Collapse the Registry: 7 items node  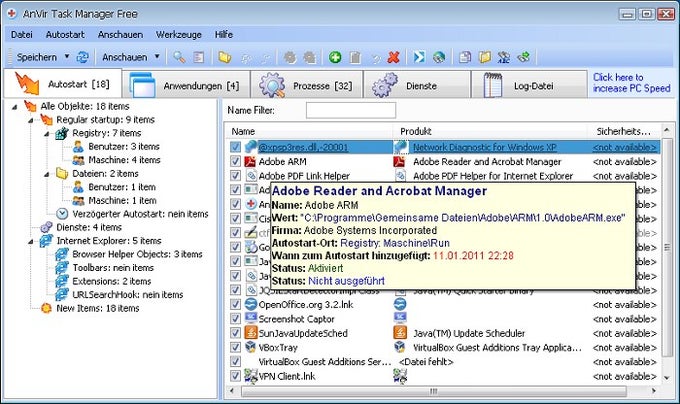tap(46, 134)
